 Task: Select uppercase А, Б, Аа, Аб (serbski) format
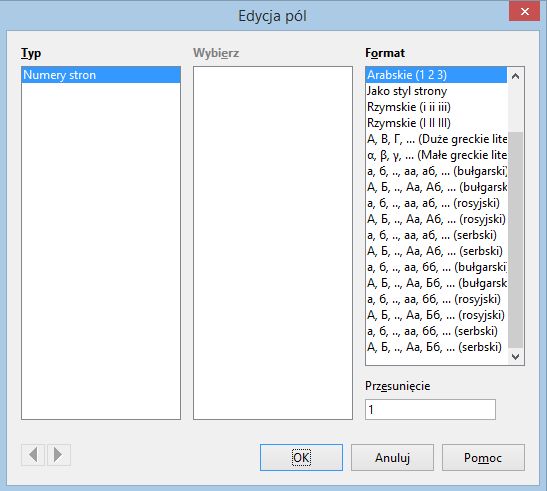(436, 251)
